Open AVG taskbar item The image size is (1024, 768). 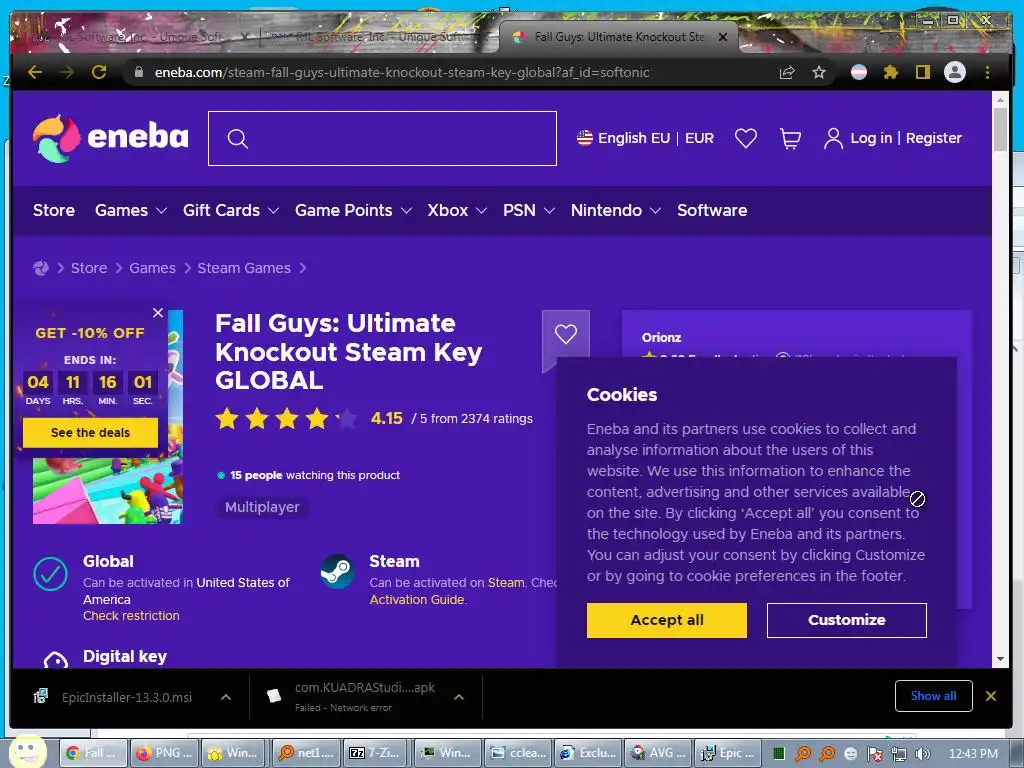coord(658,753)
